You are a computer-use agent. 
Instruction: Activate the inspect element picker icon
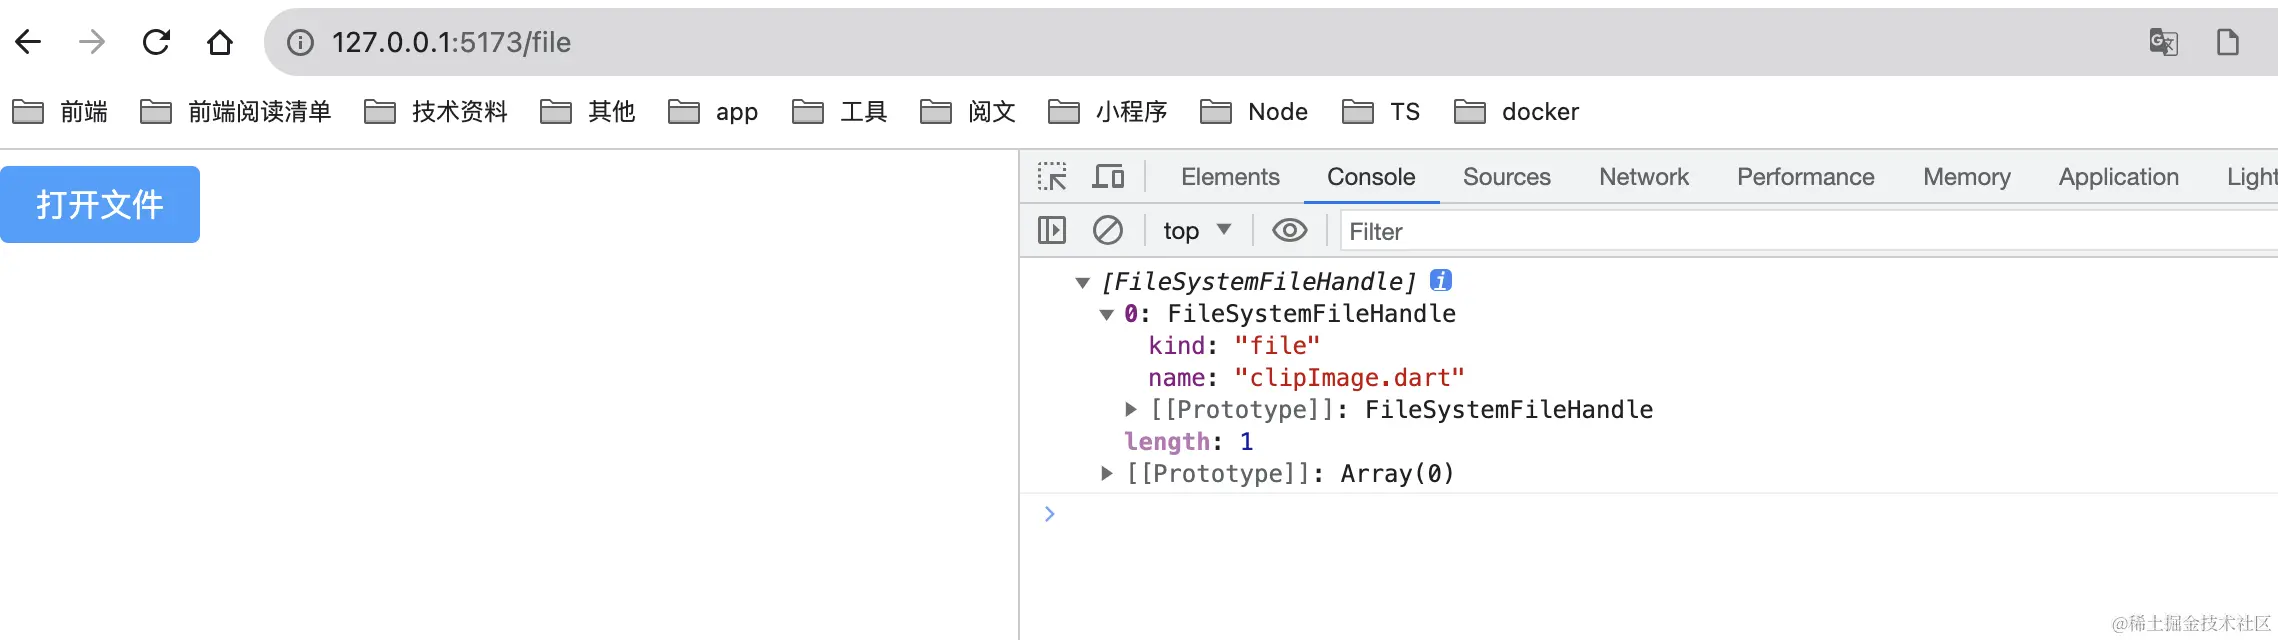point(1052,176)
